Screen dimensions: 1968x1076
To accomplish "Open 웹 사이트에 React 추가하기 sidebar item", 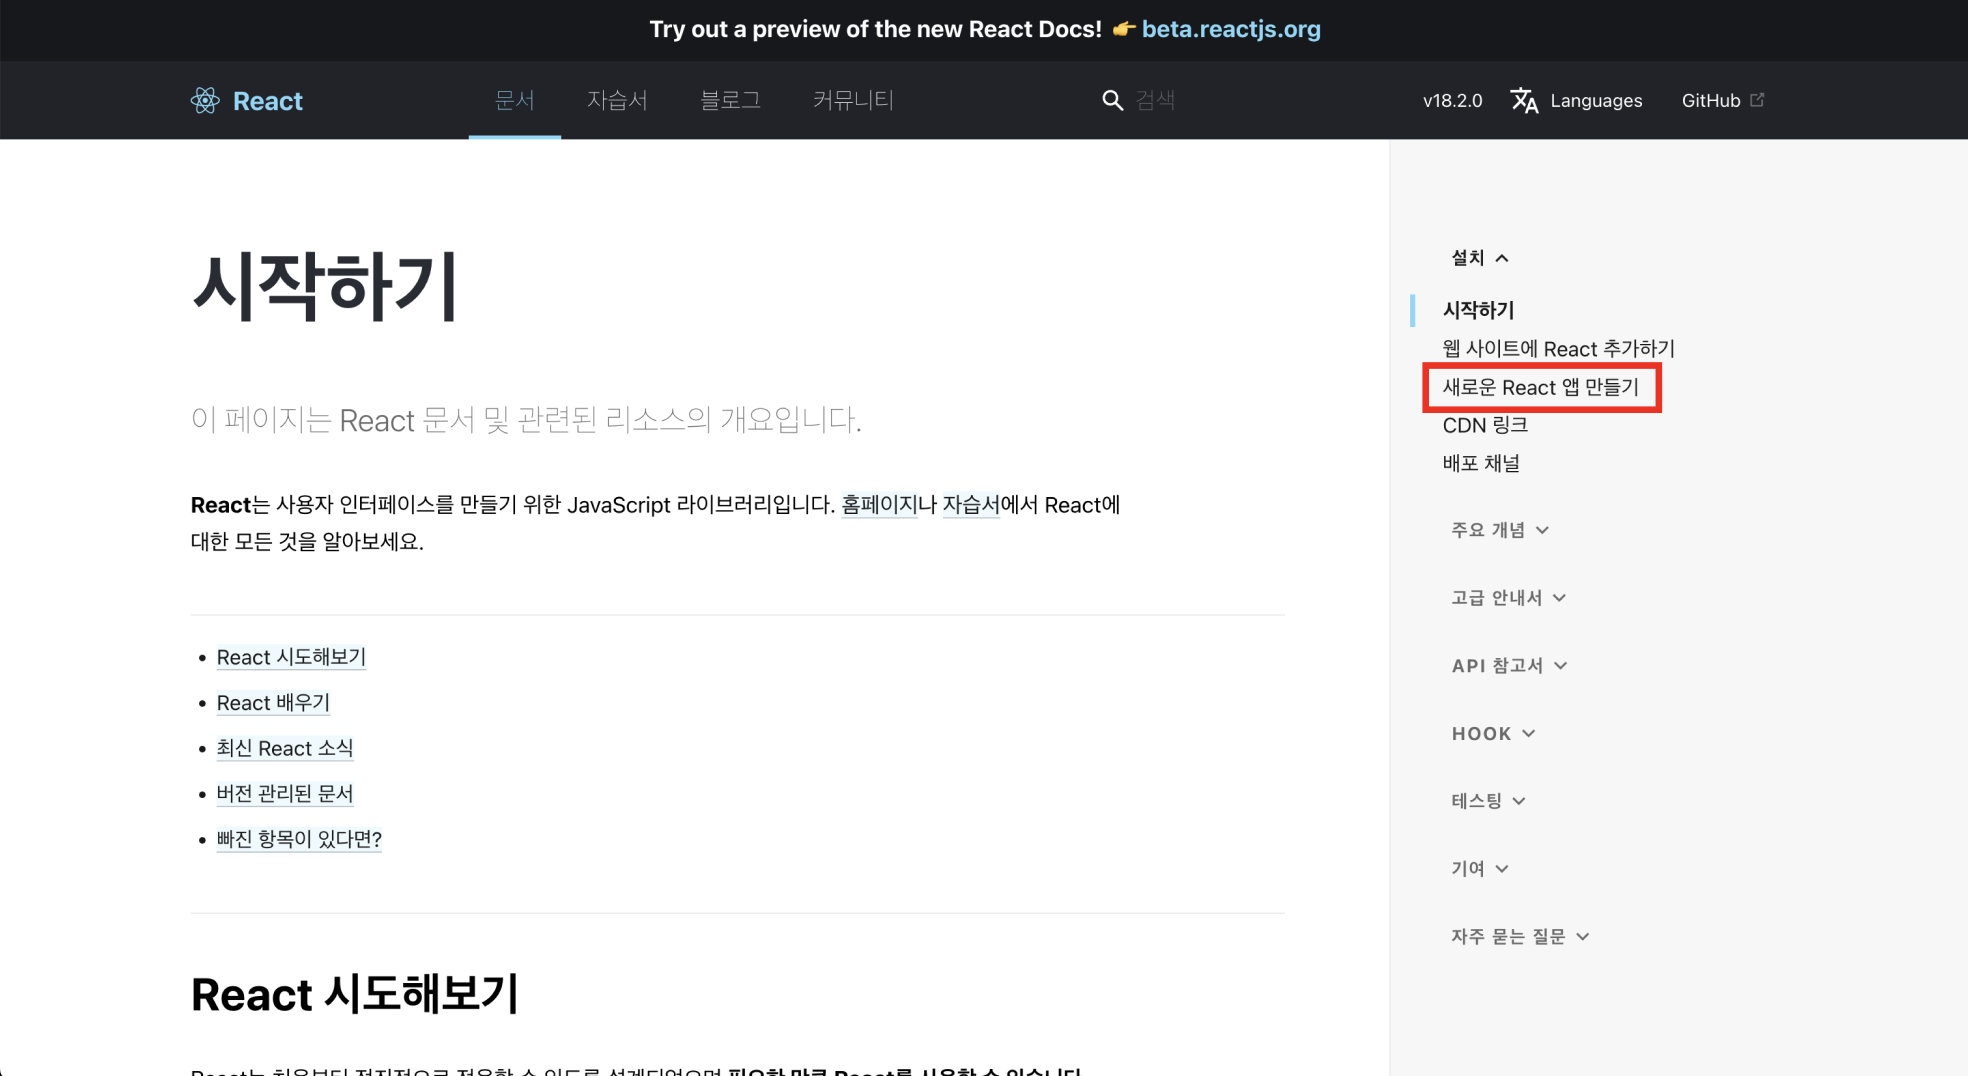I will click(1558, 348).
